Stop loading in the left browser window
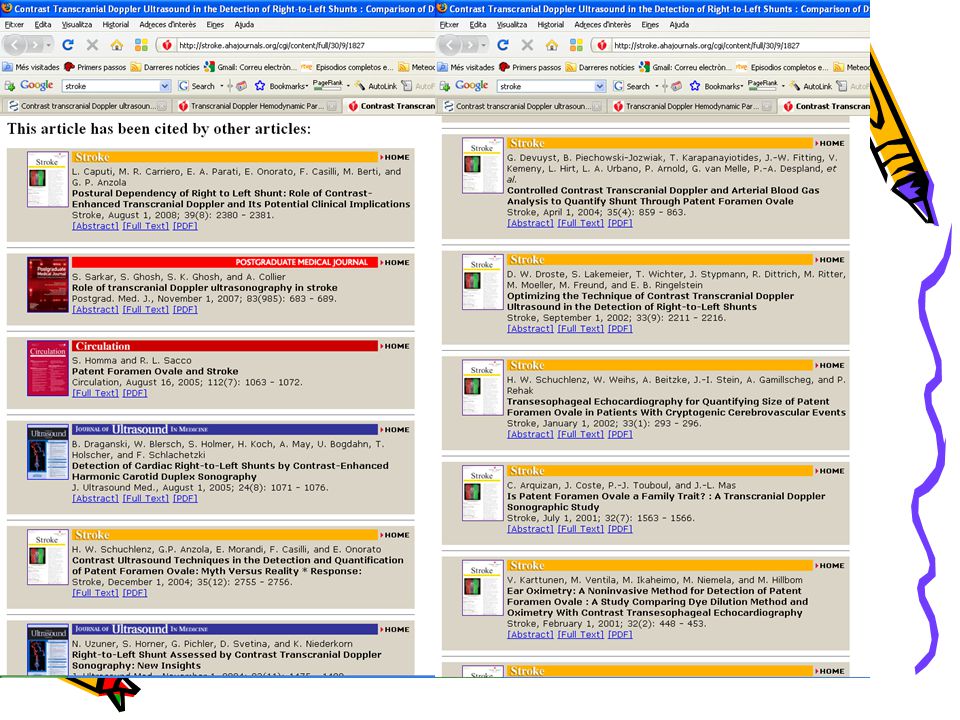 92,45
